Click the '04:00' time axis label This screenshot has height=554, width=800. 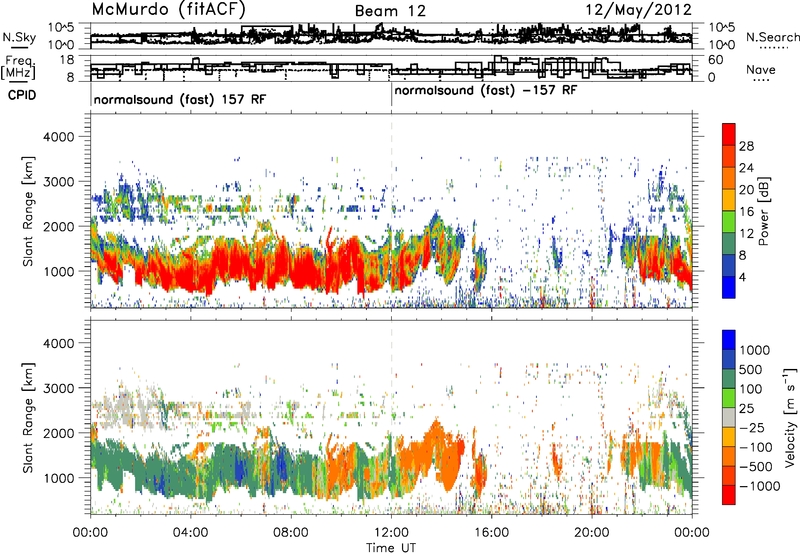(190, 533)
